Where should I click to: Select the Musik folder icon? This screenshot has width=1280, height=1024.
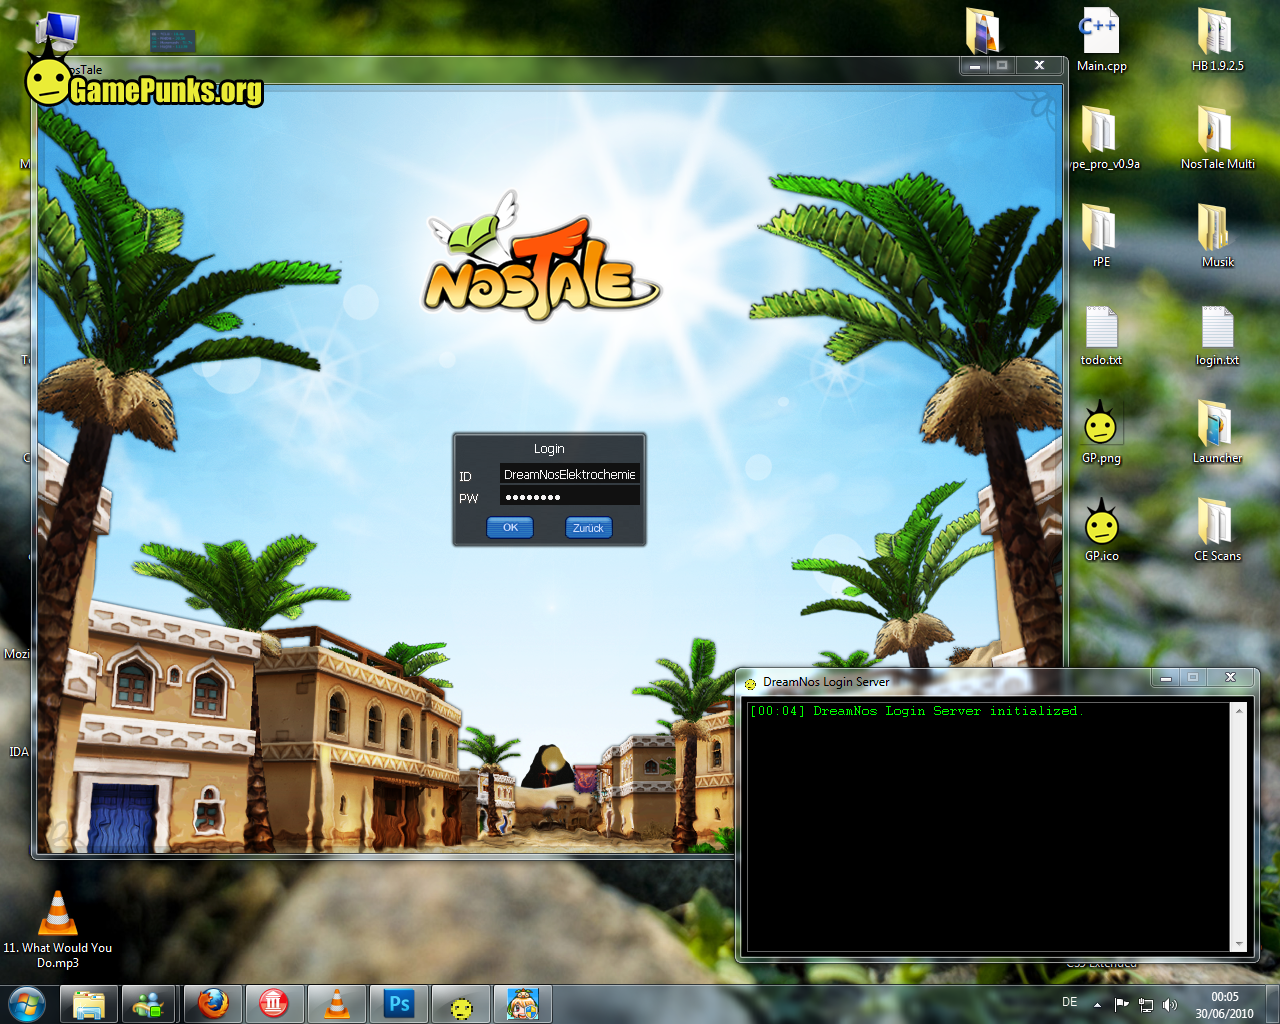click(1217, 237)
